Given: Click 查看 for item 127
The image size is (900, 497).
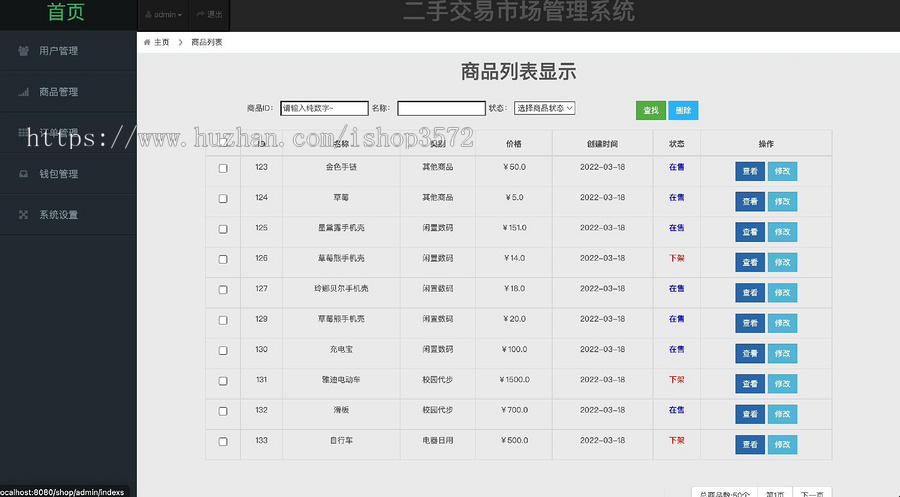Looking at the screenshot, I should coord(750,293).
